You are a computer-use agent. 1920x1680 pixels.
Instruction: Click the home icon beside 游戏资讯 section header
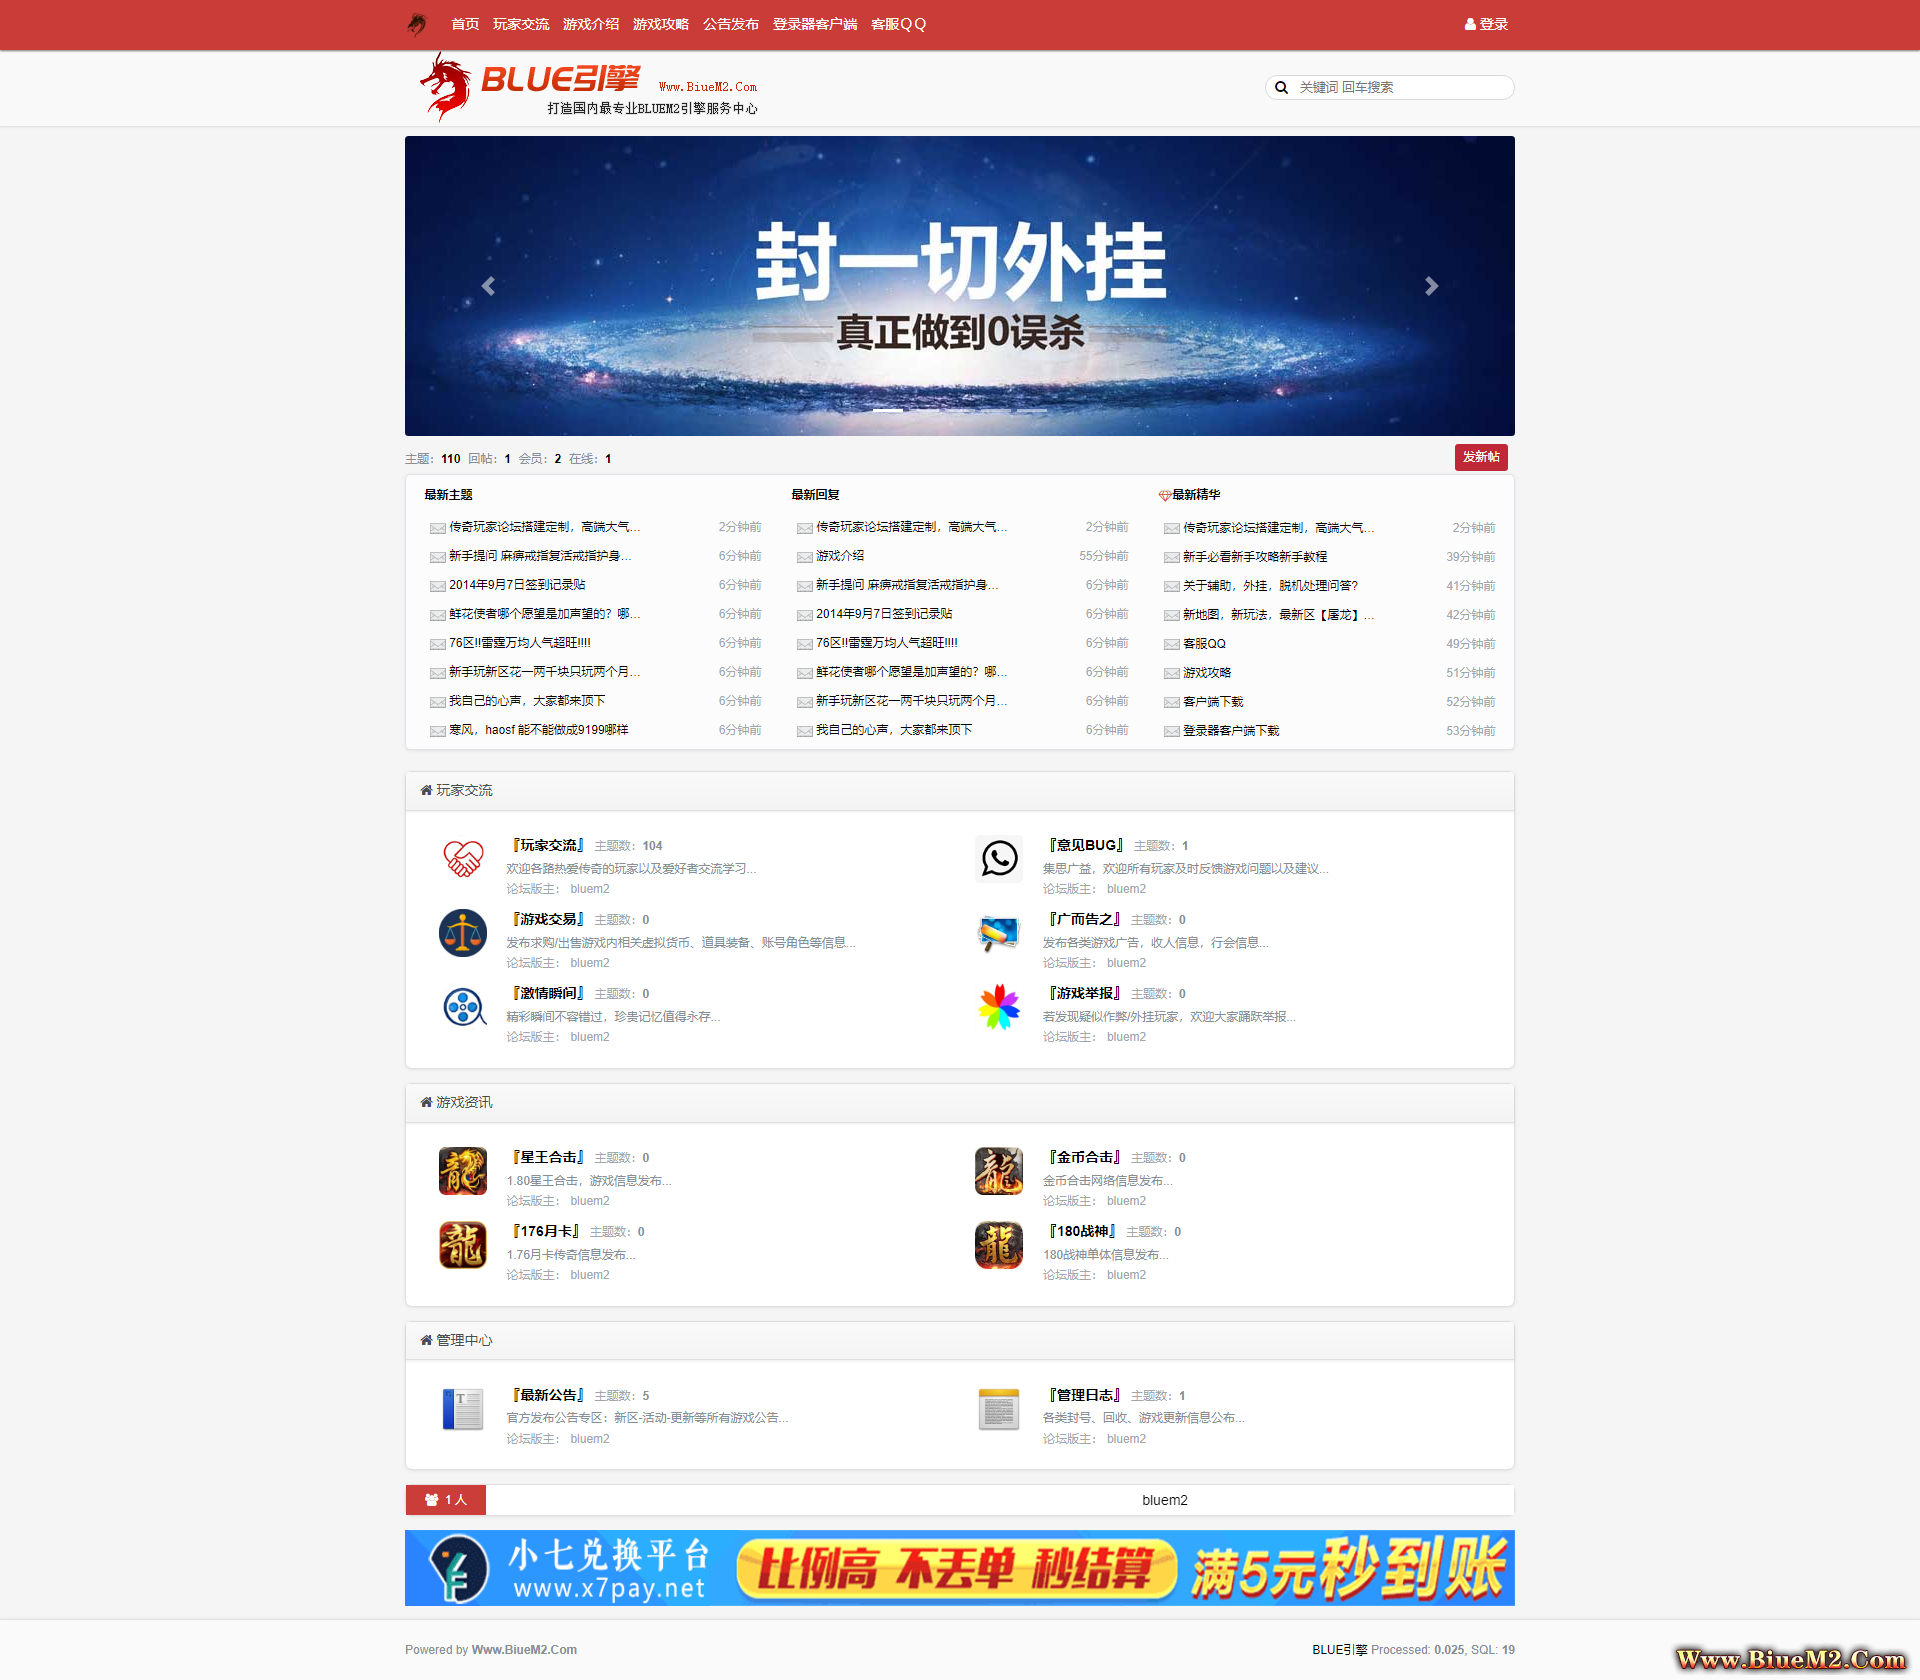click(426, 1102)
